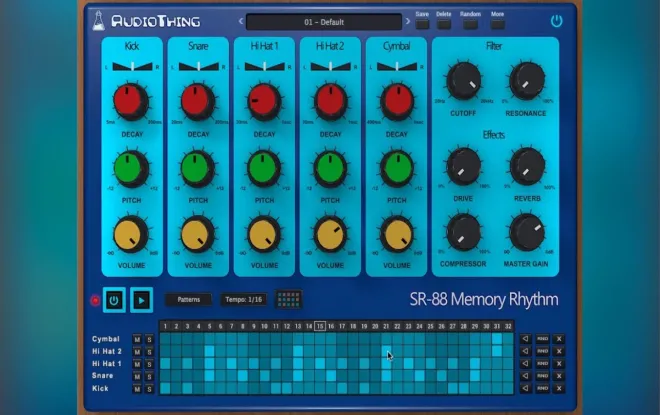Click the red record indicator

(x=95, y=300)
